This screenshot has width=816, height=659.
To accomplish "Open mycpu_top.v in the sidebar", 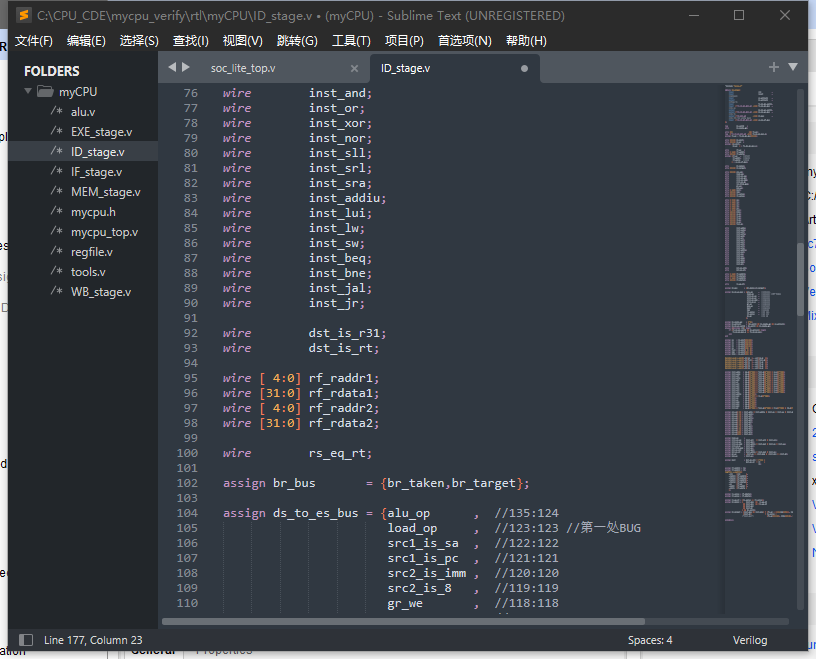I will 104,232.
